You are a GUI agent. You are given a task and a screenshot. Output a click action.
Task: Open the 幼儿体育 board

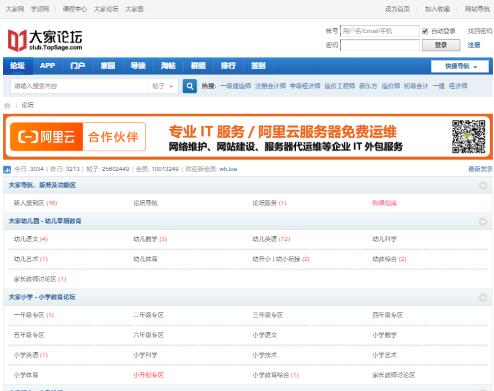tap(145, 259)
